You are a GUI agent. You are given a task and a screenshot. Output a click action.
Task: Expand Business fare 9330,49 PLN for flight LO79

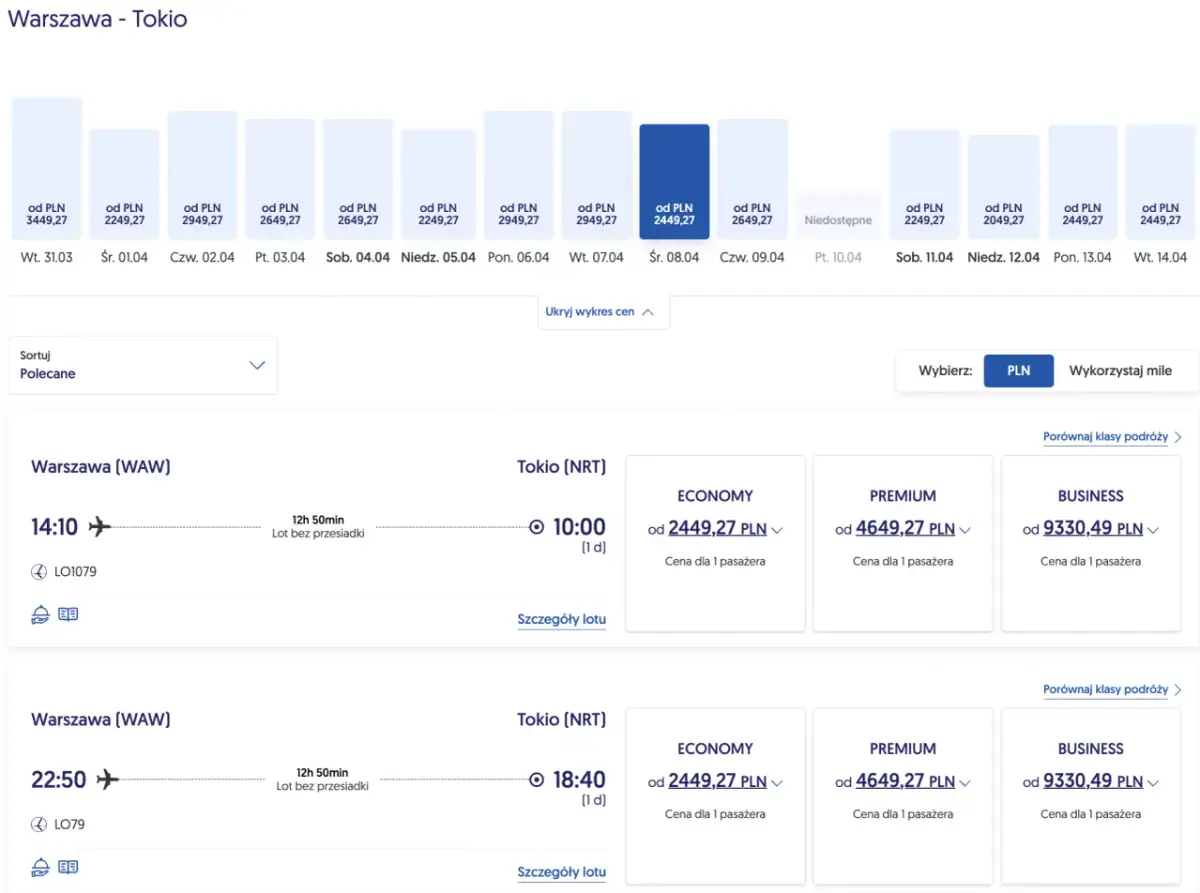[x=1090, y=781]
